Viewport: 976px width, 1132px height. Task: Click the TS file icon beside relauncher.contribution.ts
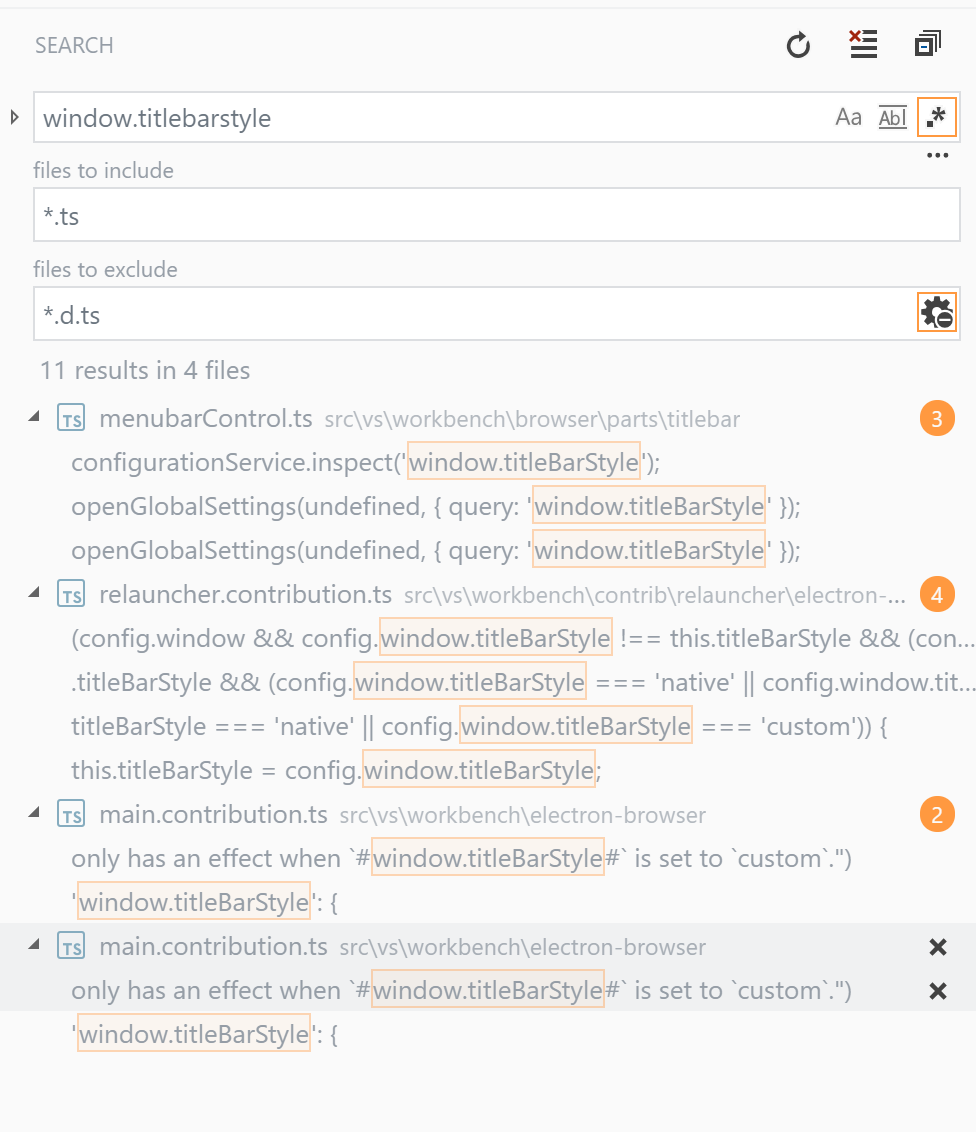point(71,593)
